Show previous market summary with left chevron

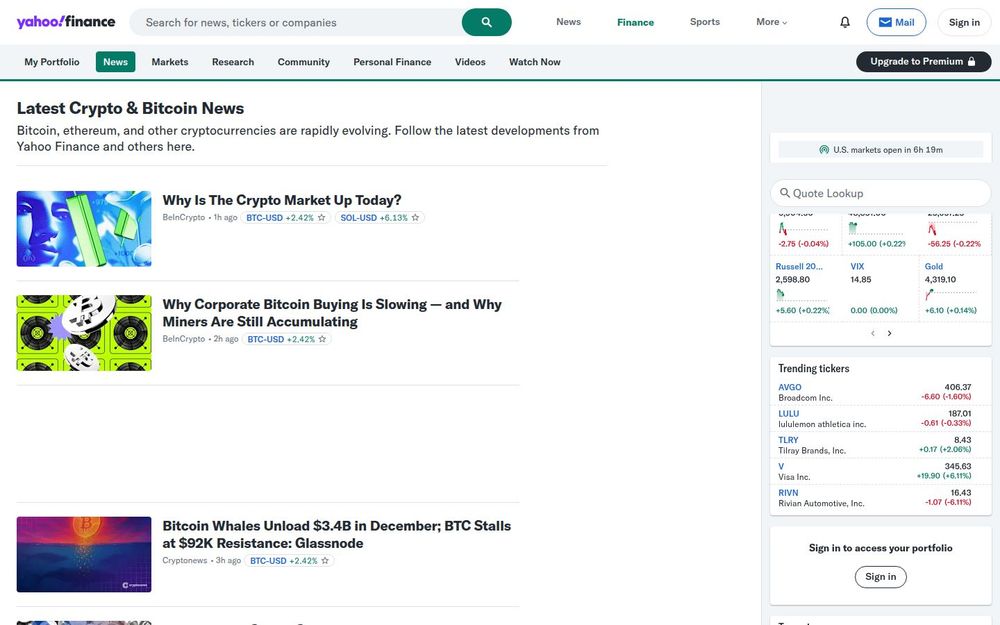click(872, 333)
